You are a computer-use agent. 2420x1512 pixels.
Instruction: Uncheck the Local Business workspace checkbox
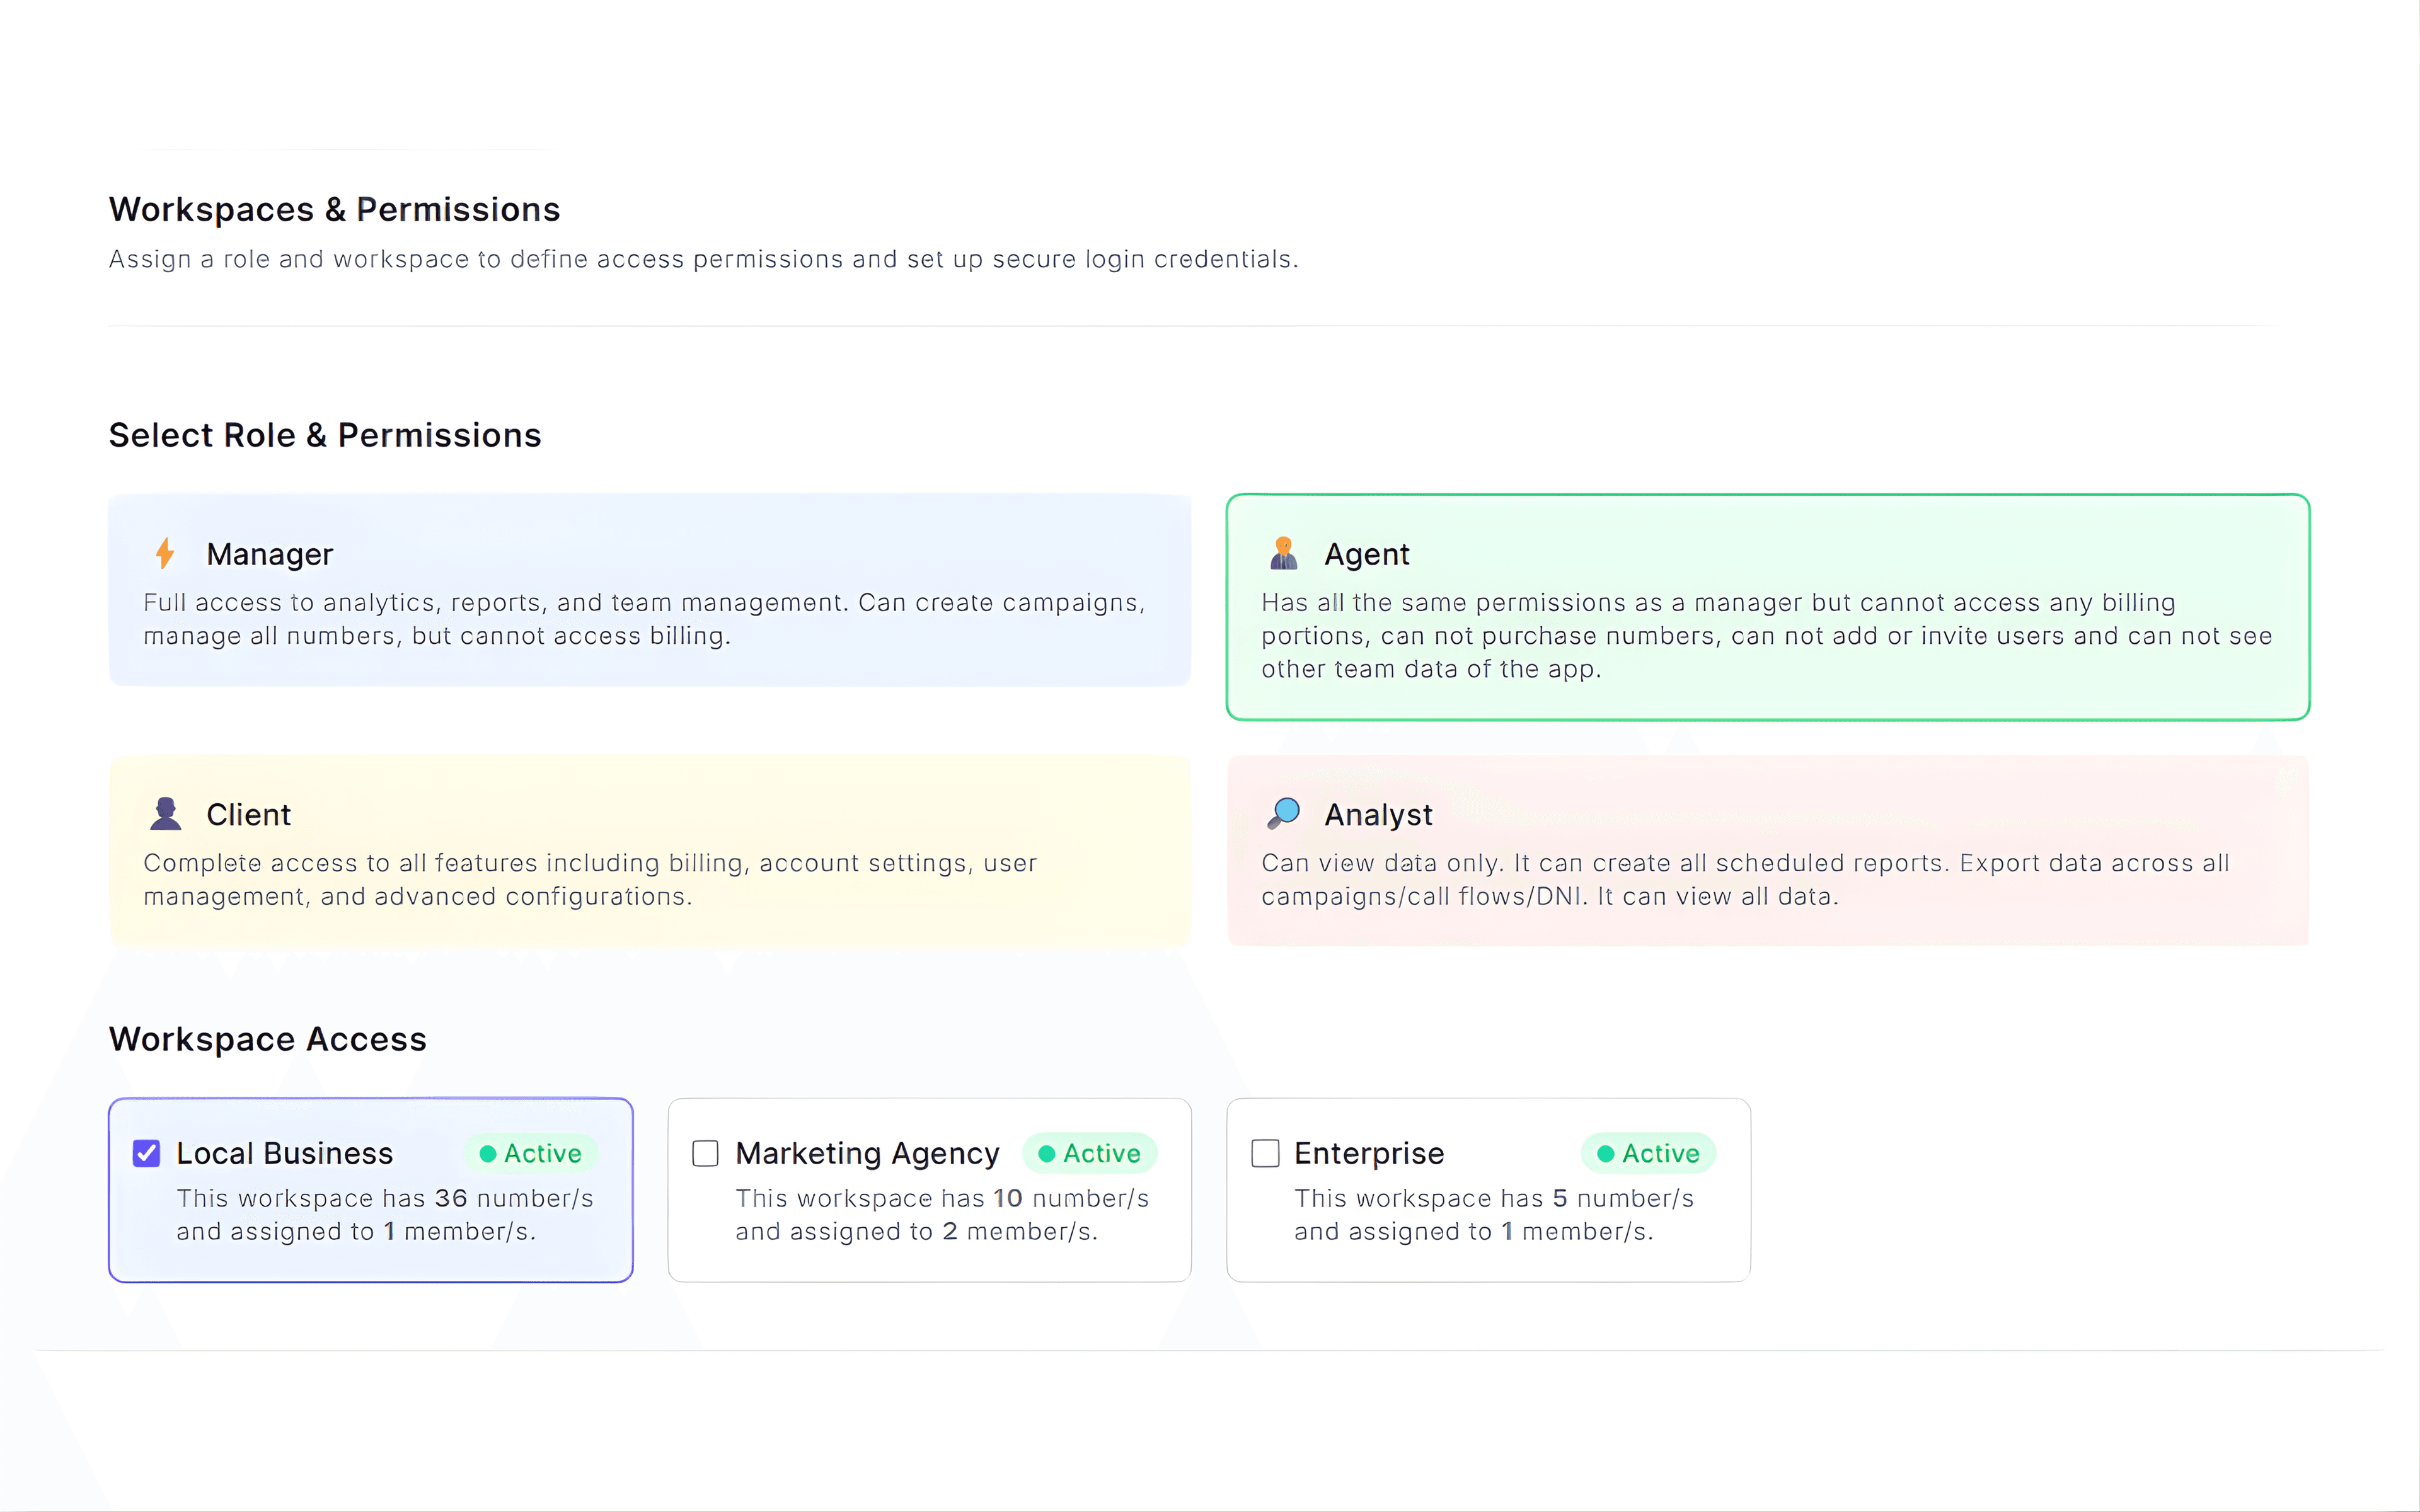point(146,1153)
